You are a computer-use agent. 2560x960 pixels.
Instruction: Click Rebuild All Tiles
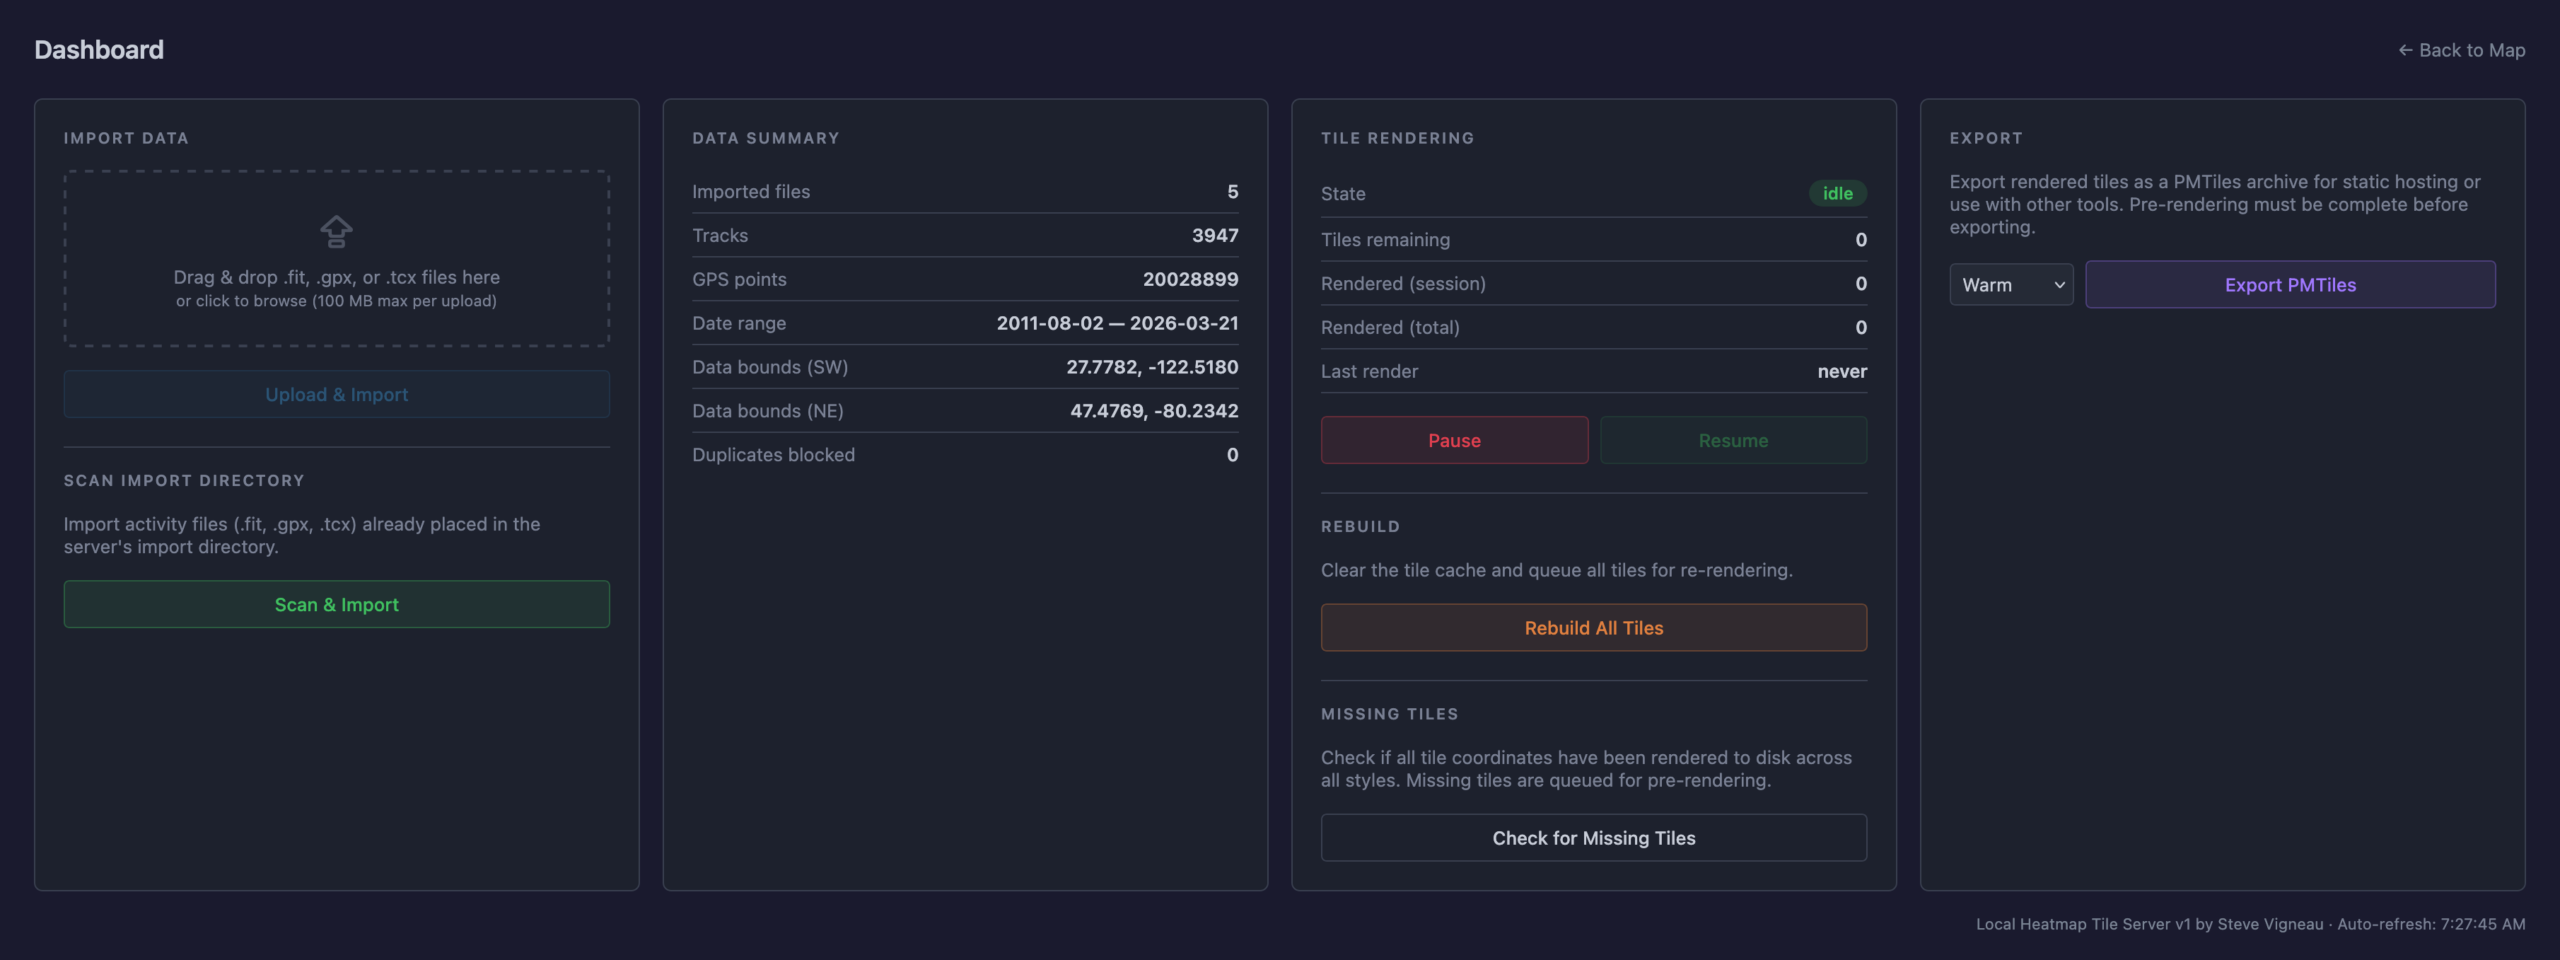tap(1593, 628)
